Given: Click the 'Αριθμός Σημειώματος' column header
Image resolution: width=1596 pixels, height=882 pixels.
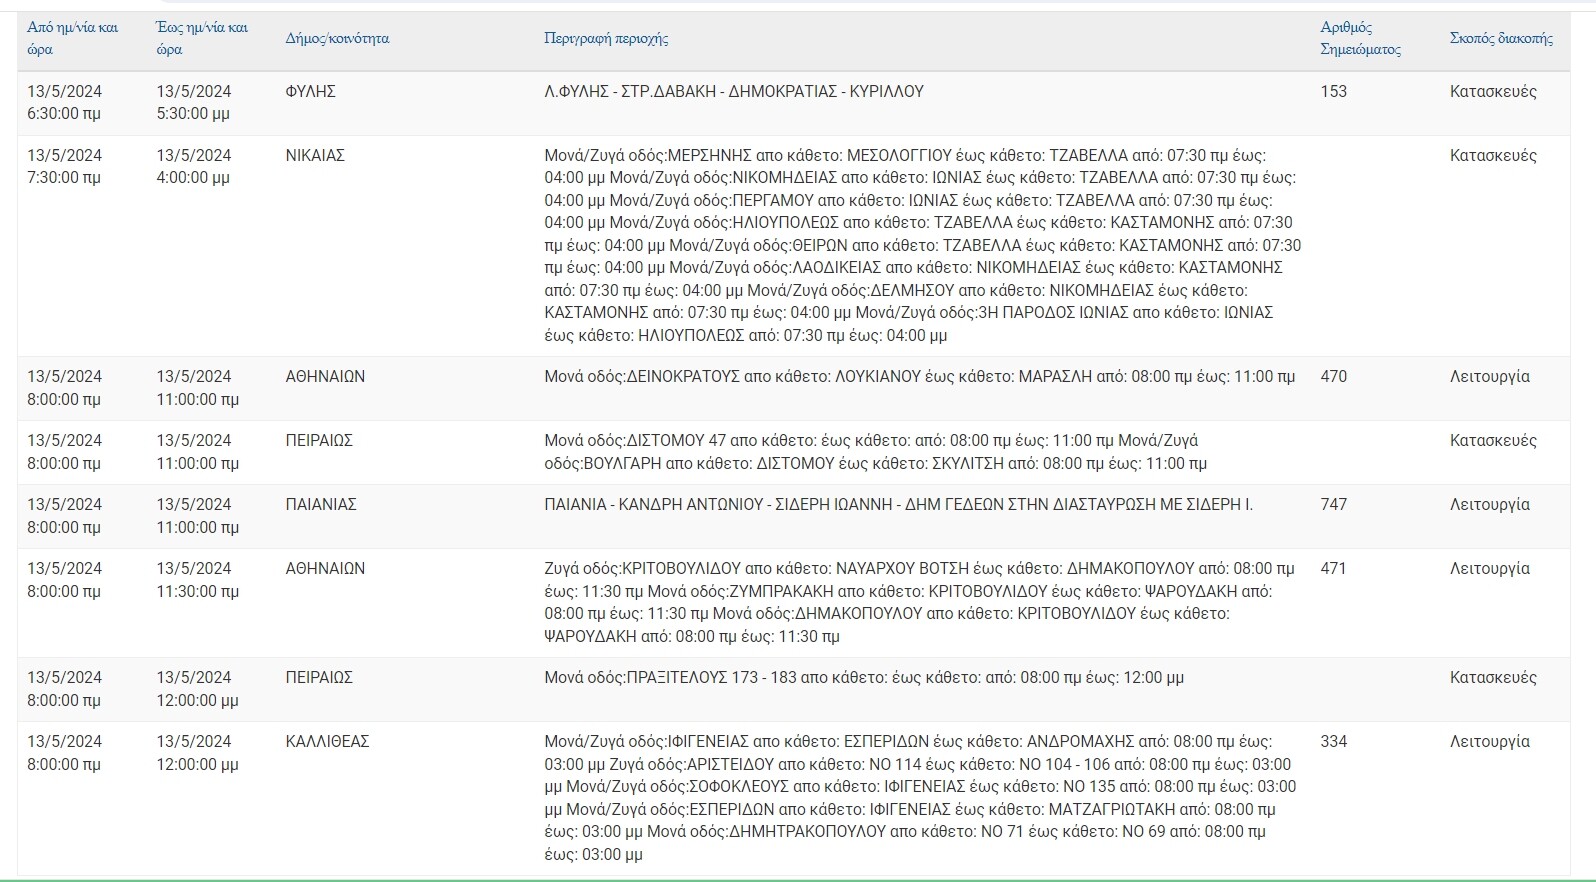Looking at the screenshot, I should pyautogui.click(x=1360, y=38).
